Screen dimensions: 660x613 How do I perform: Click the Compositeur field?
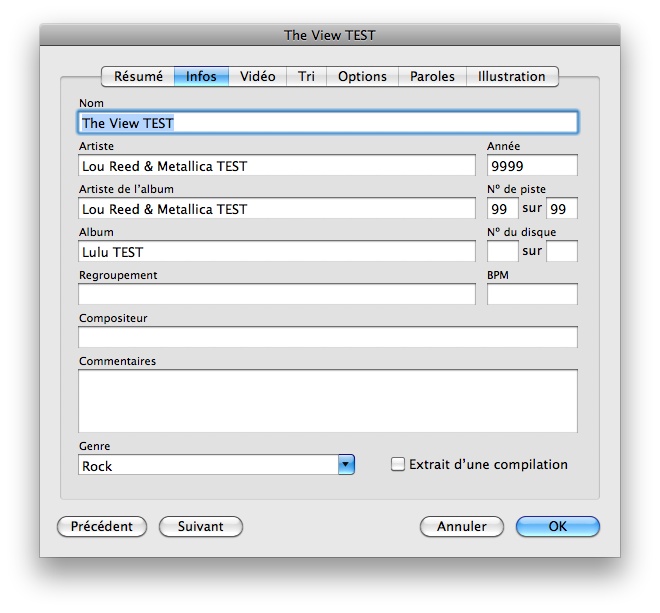tap(328, 337)
